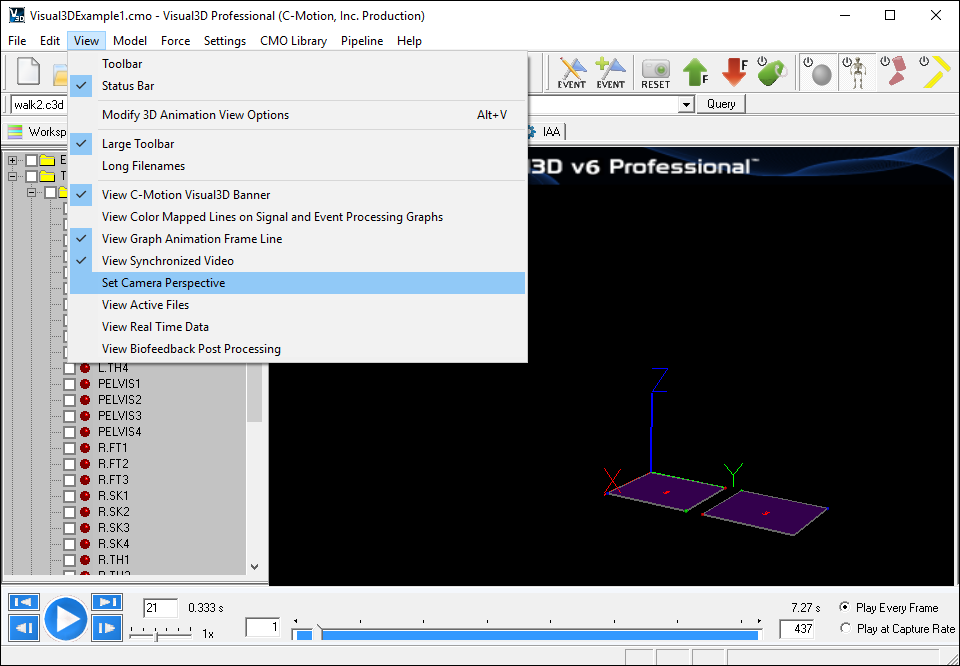
Task: Collapse the second folder tree node
Action: tap(13, 176)
